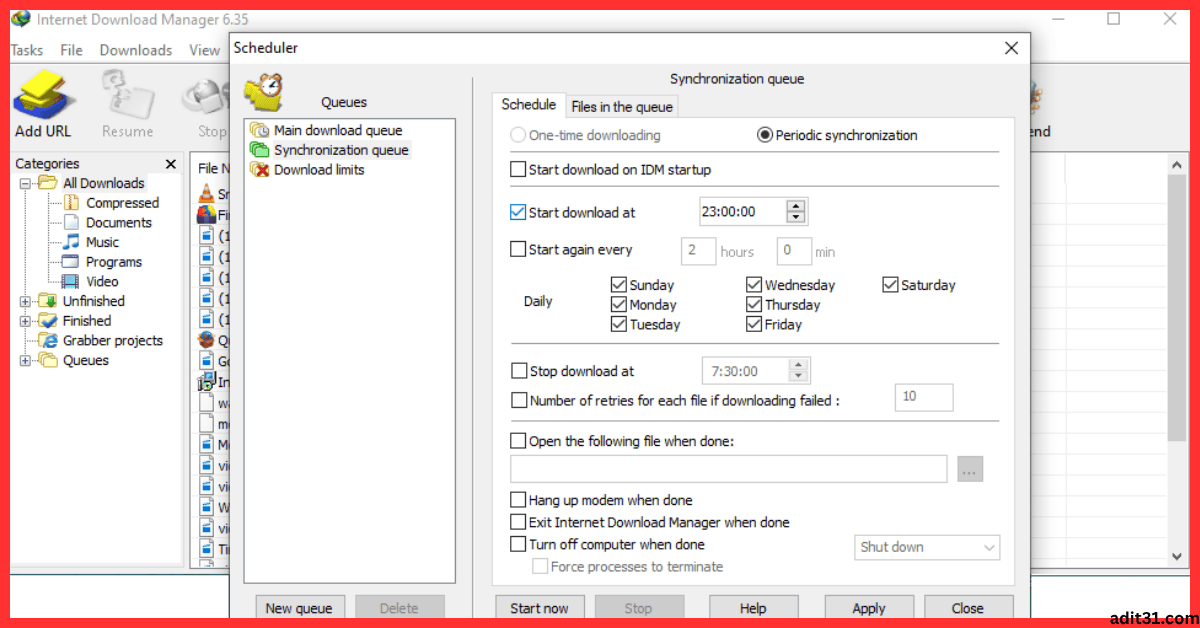1200x628 pixels.
Task: Click the Video category filmstrip icon
Action: (71, 282)
